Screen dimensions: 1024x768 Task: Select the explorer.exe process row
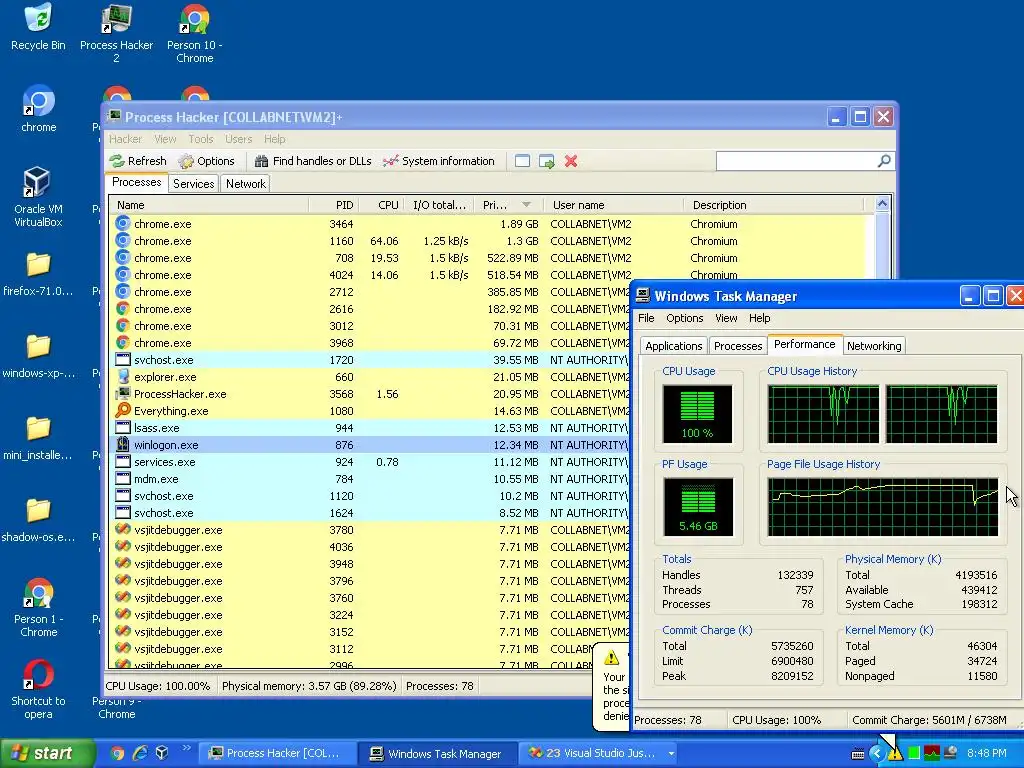click(x=370, y=377)
